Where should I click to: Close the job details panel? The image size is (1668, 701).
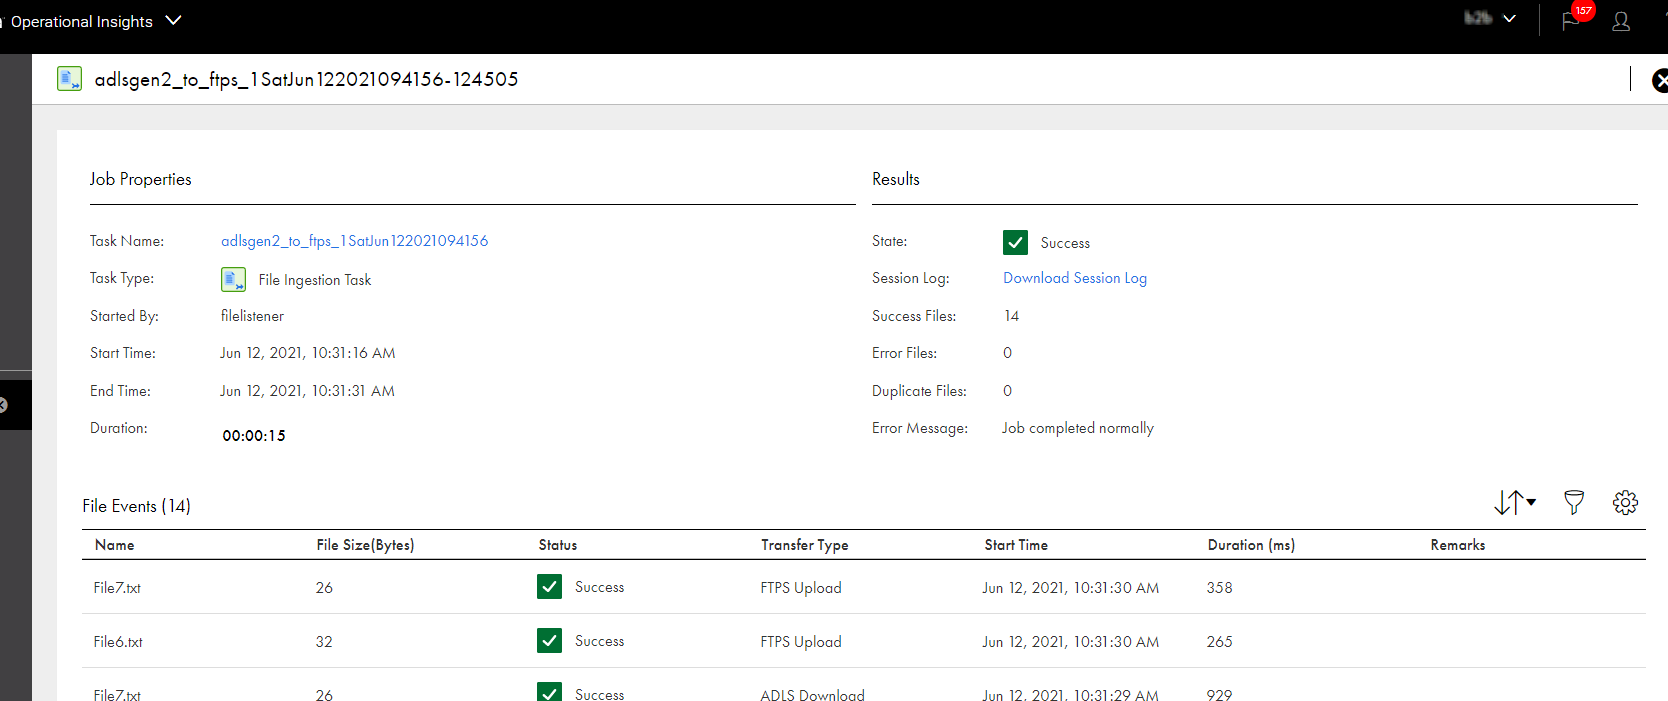pyautogui.click(x=1660, y=81)
